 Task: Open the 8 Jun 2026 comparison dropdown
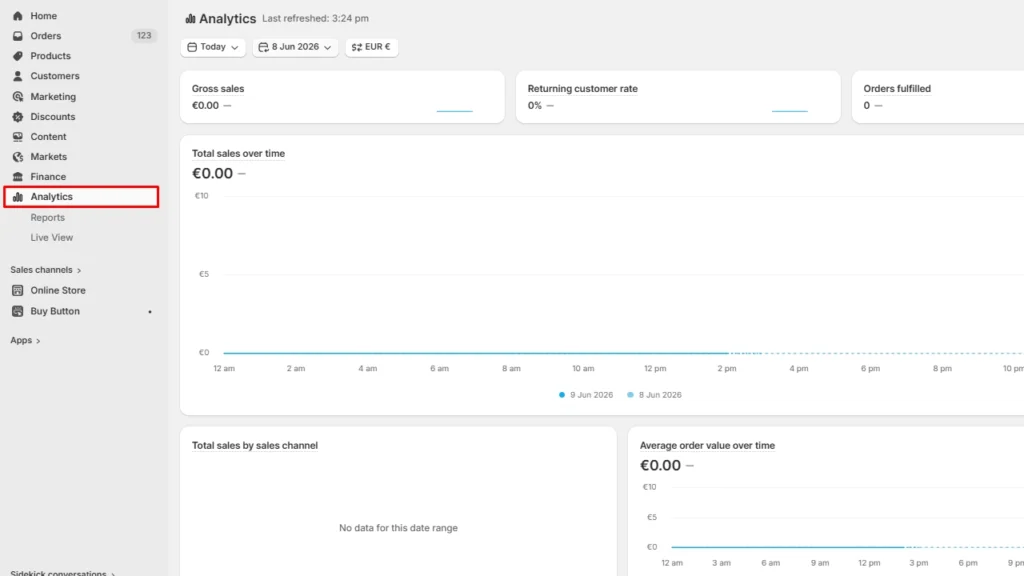(x=295, y=47)
